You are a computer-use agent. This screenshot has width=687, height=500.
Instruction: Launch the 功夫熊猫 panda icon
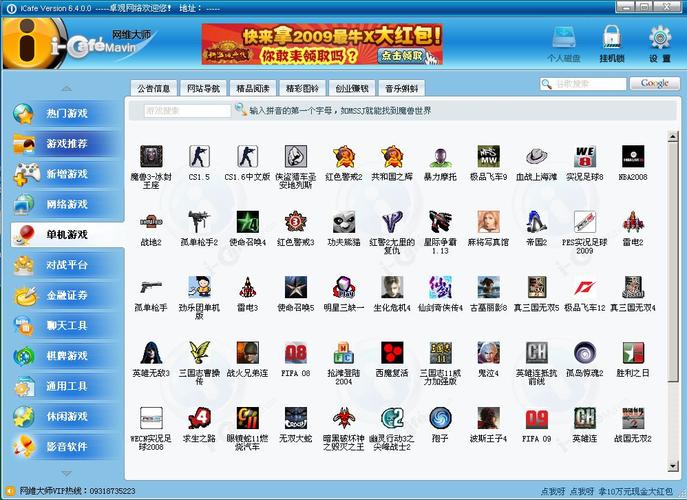pyautogui.click(x=344, y=222)
